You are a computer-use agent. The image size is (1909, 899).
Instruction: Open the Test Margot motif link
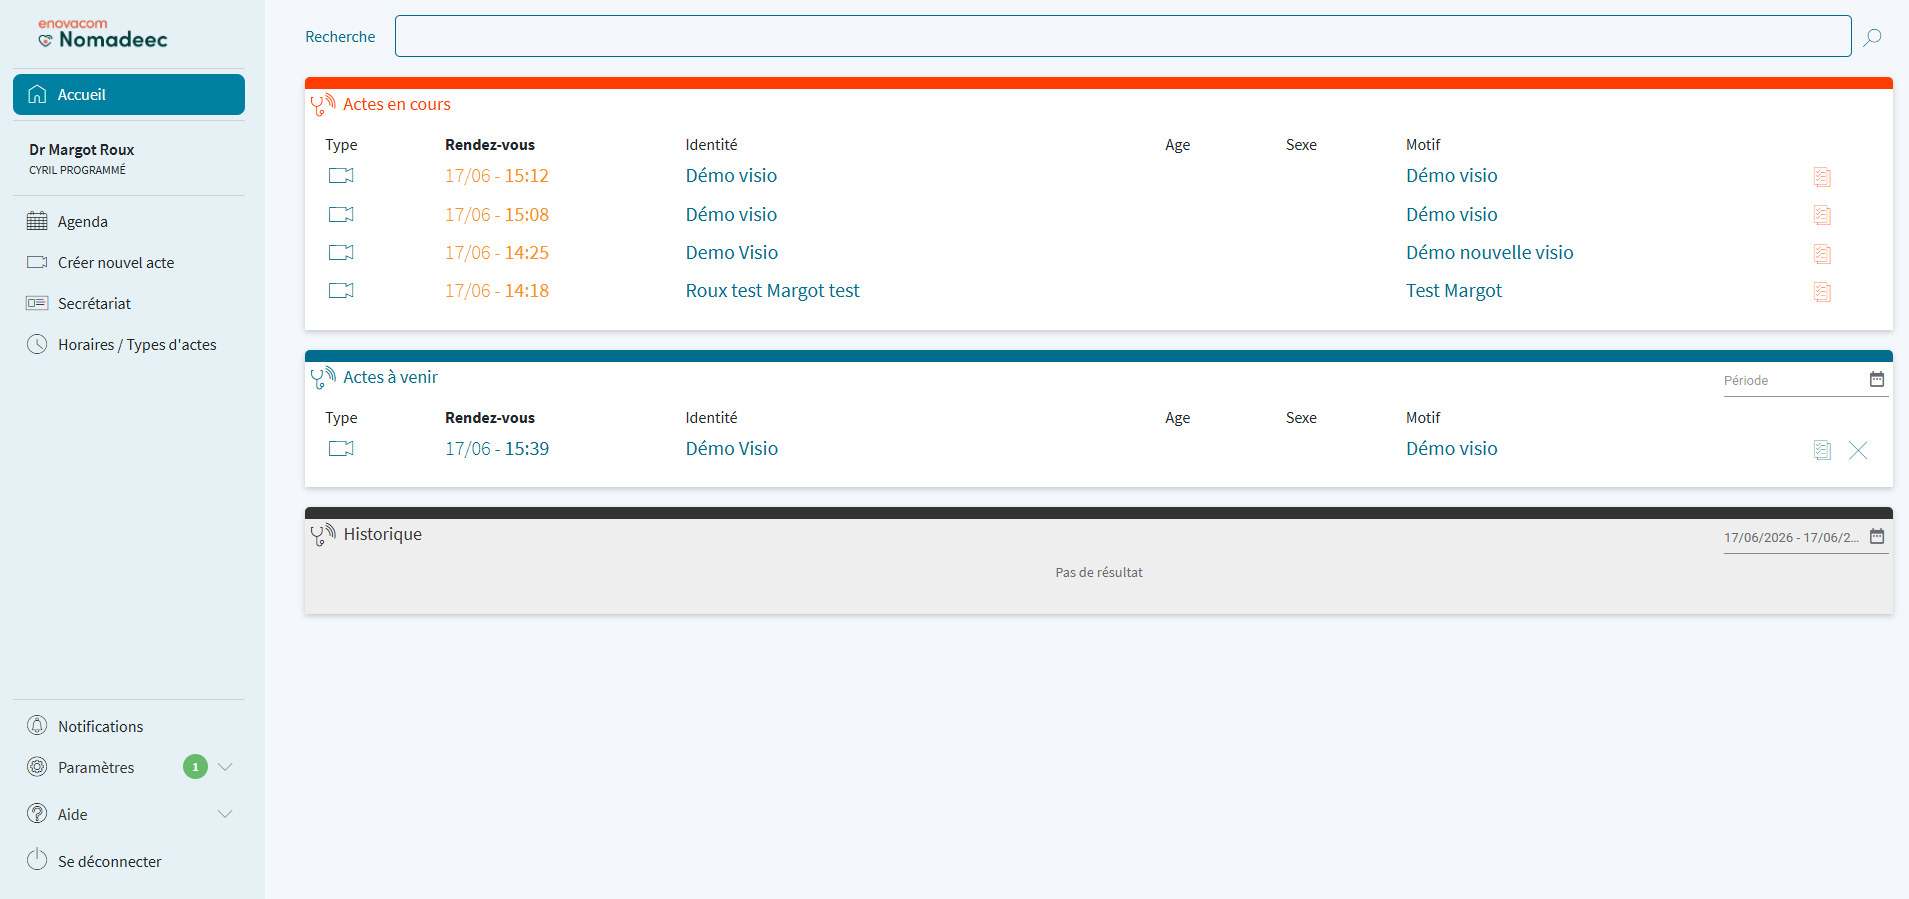1453,291
